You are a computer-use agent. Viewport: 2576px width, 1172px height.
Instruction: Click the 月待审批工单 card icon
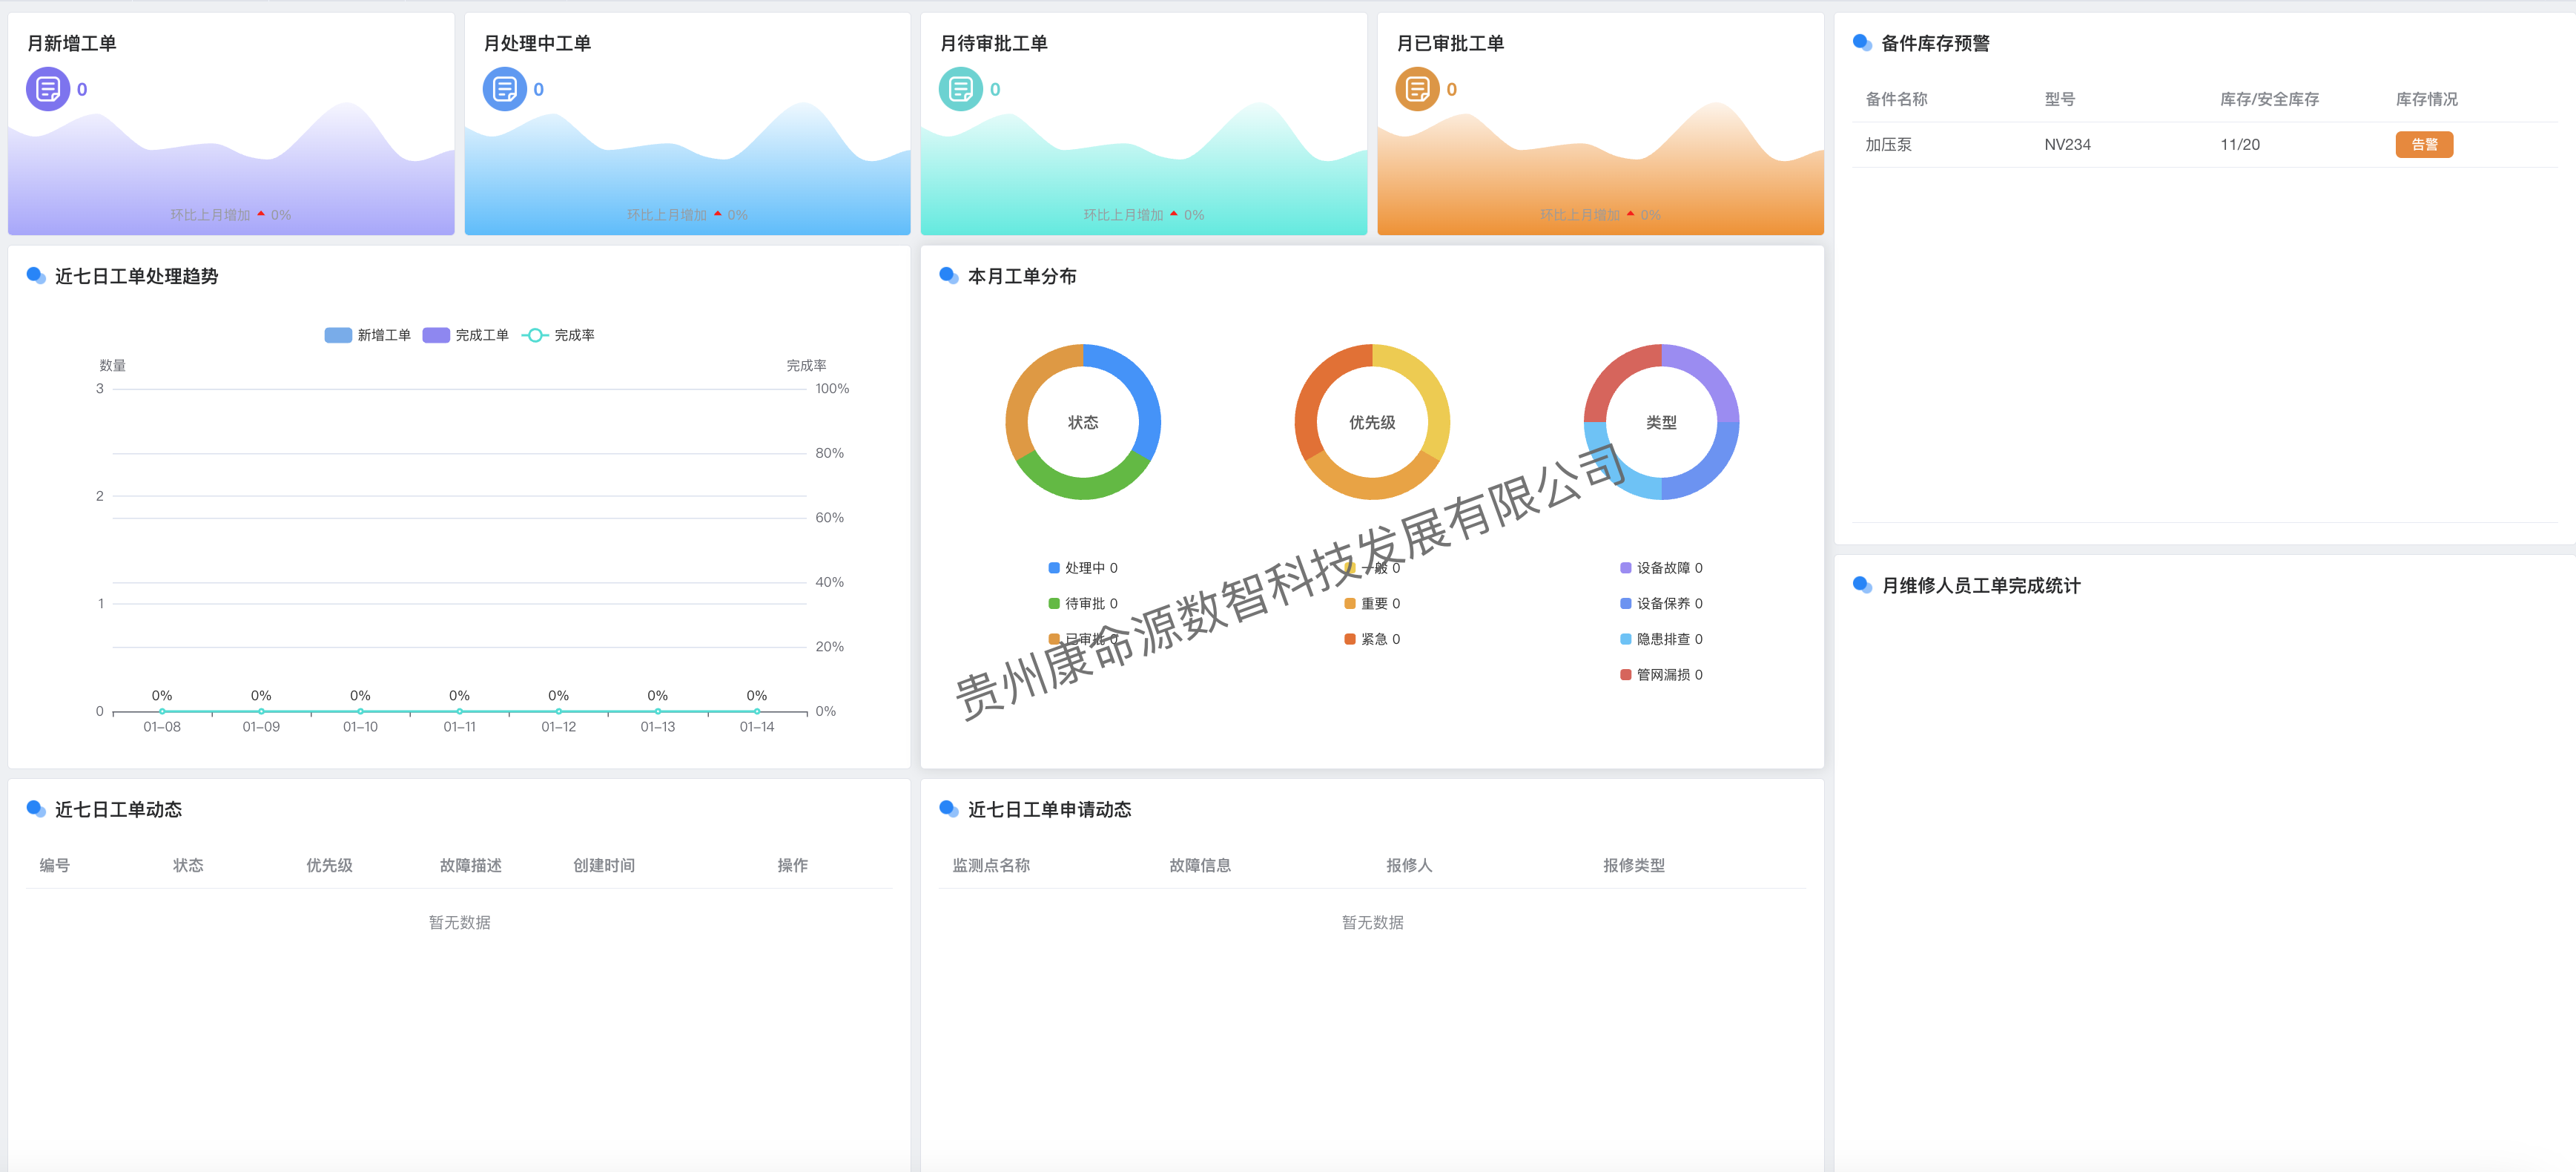pyautogui.click(x=960, y=89)
